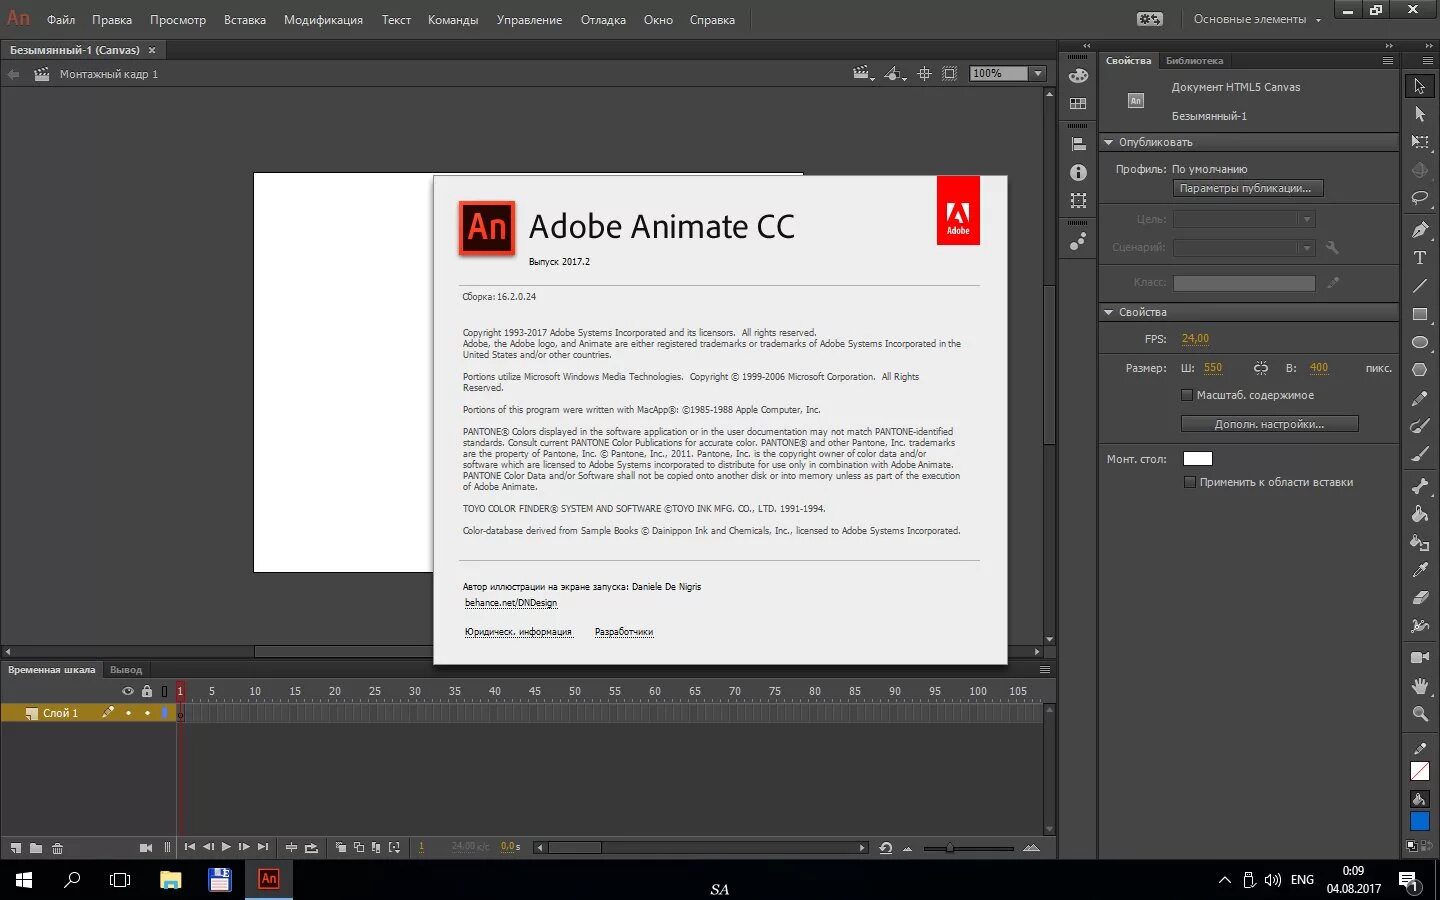Image resolution: width=1440 pixels, height=900 pixels.
Task: Open the Управление menu
Action: coord(529,20)
